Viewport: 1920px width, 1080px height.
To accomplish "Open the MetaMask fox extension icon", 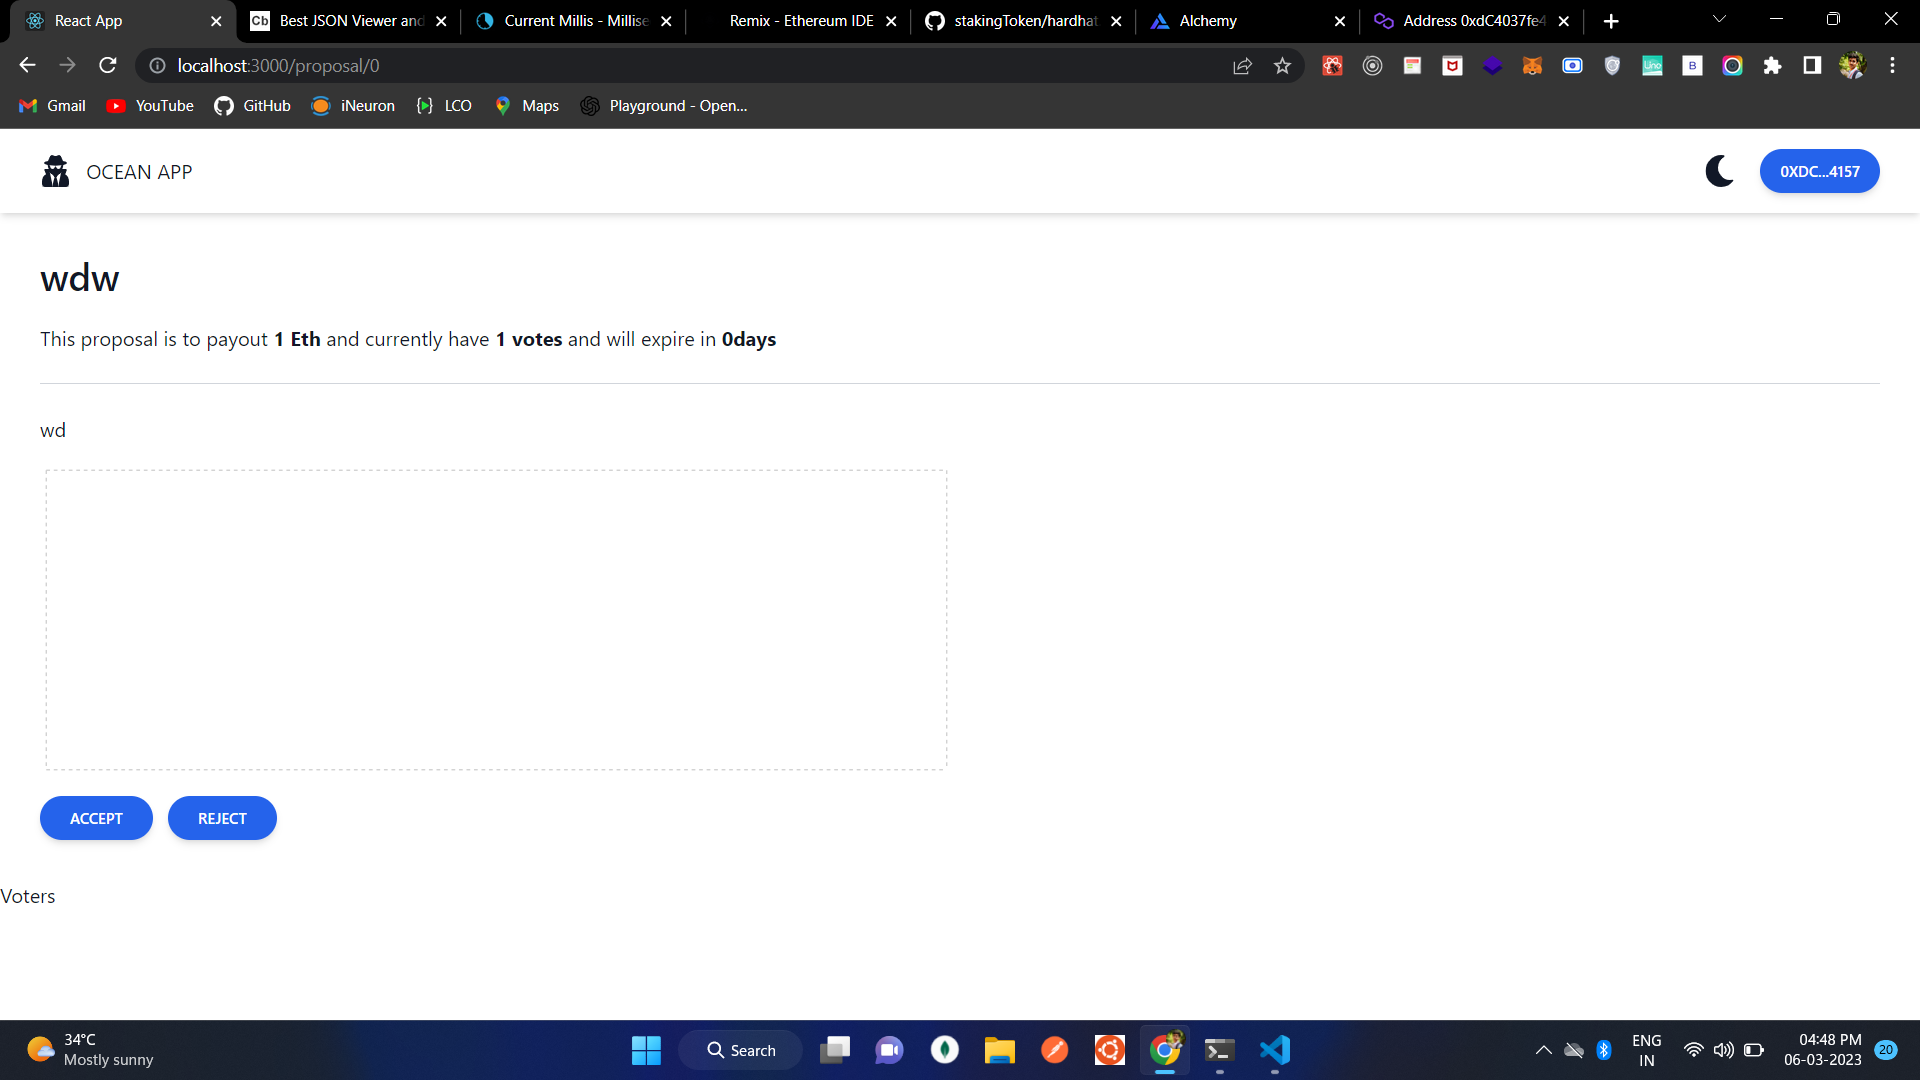I will tap(1532, 66).
